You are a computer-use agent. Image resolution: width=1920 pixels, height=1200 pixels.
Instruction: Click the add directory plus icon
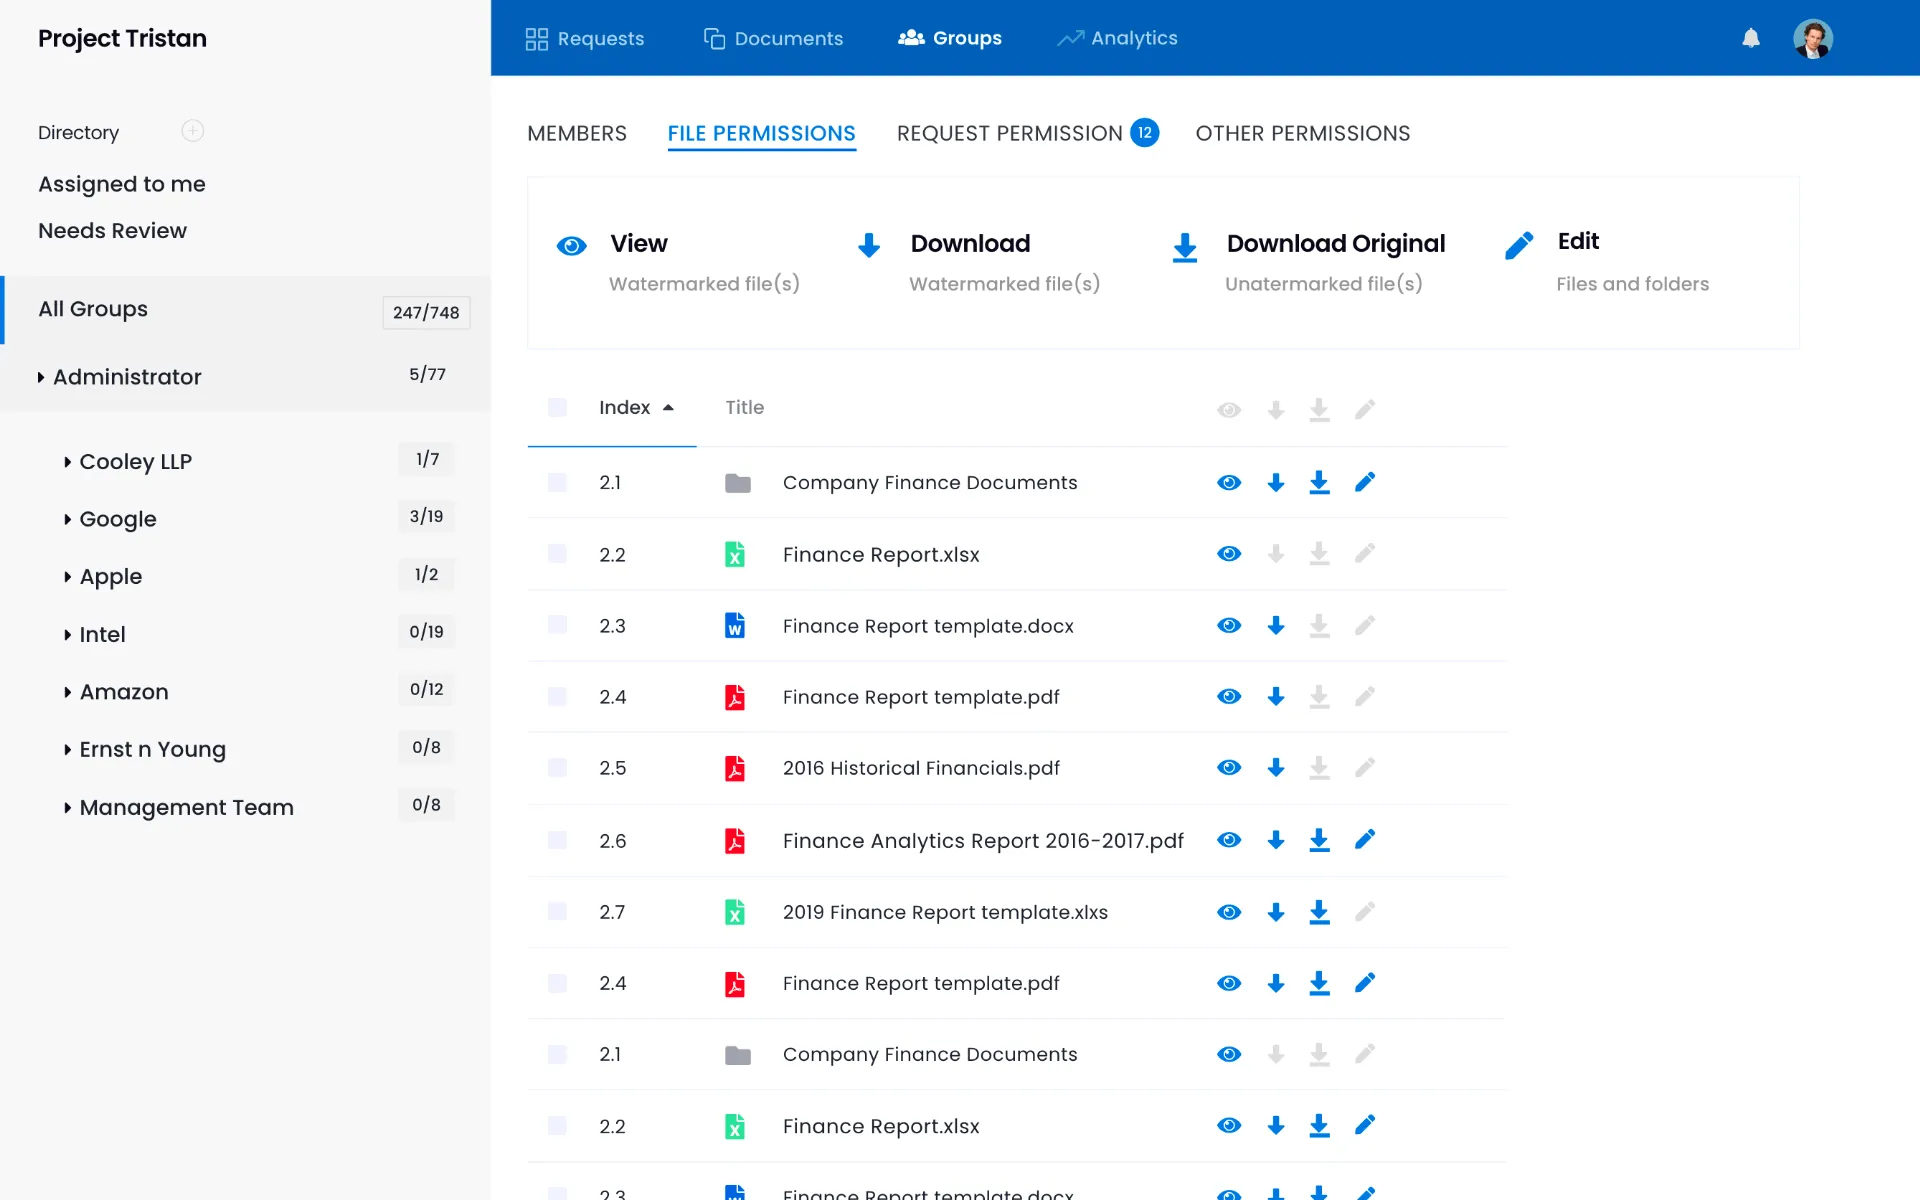pos(193,131)
